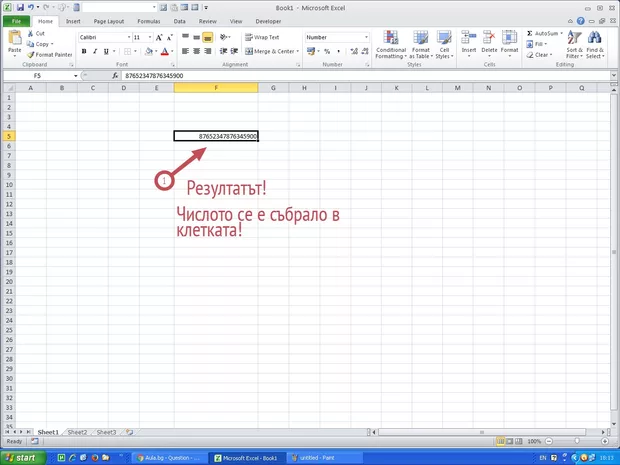The width and height of the screenshot is (620, 465).
Task: Click the AutoSum sigma icon
Action: pyautogui.click(x=530, y=33)
